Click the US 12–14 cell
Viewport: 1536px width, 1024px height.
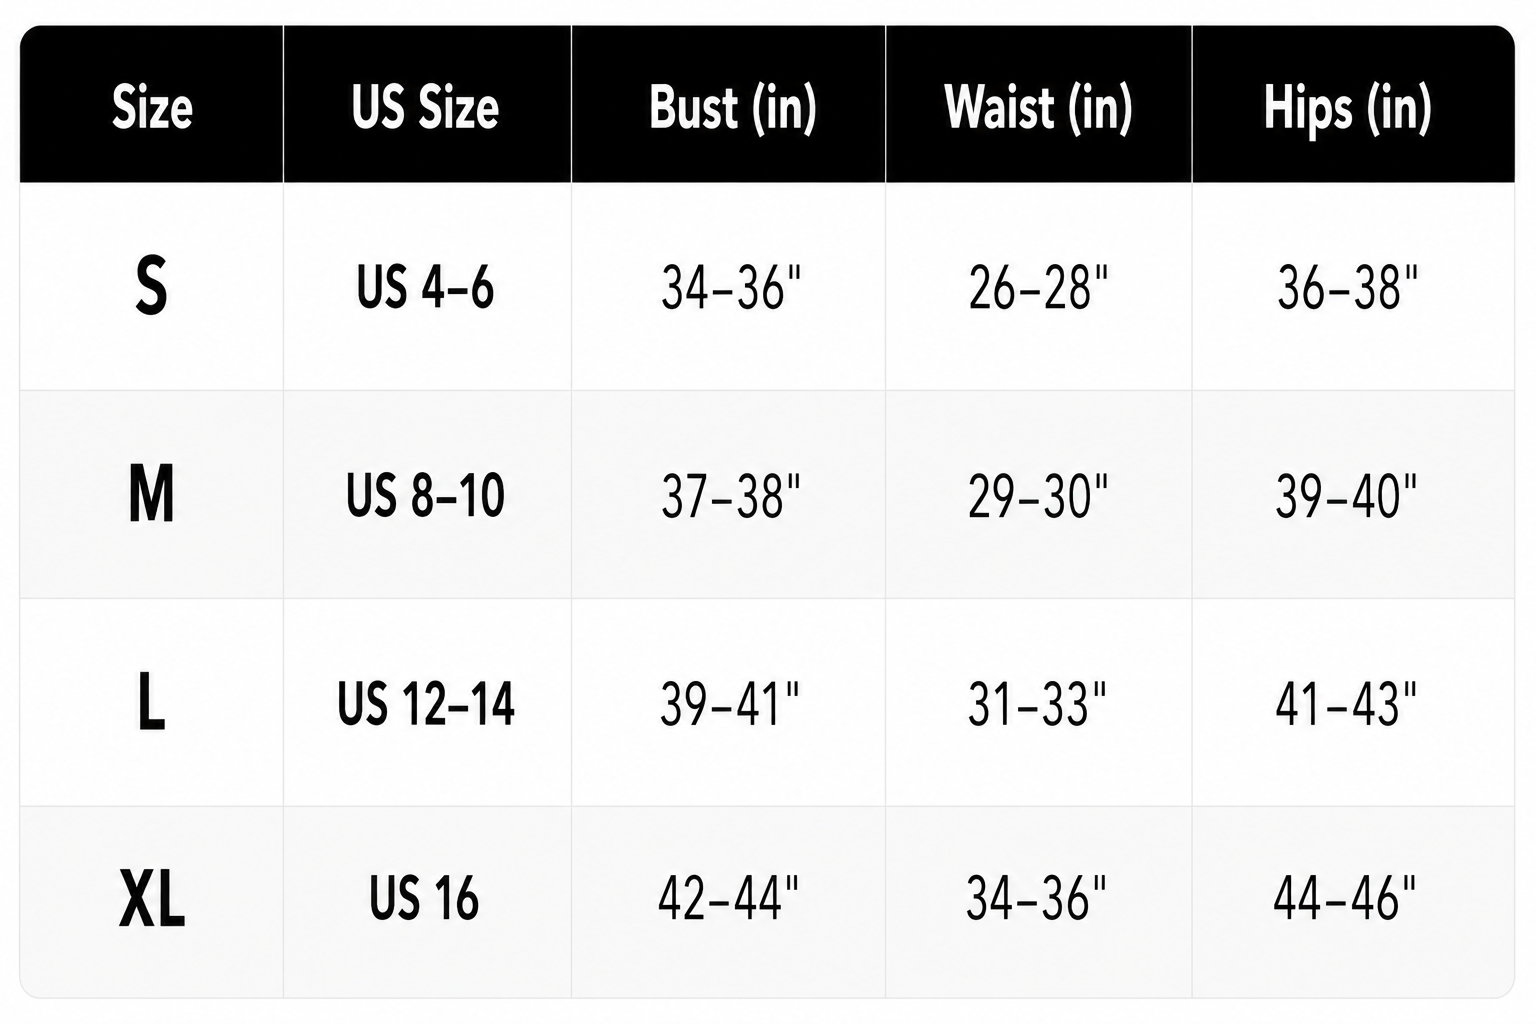427,703
